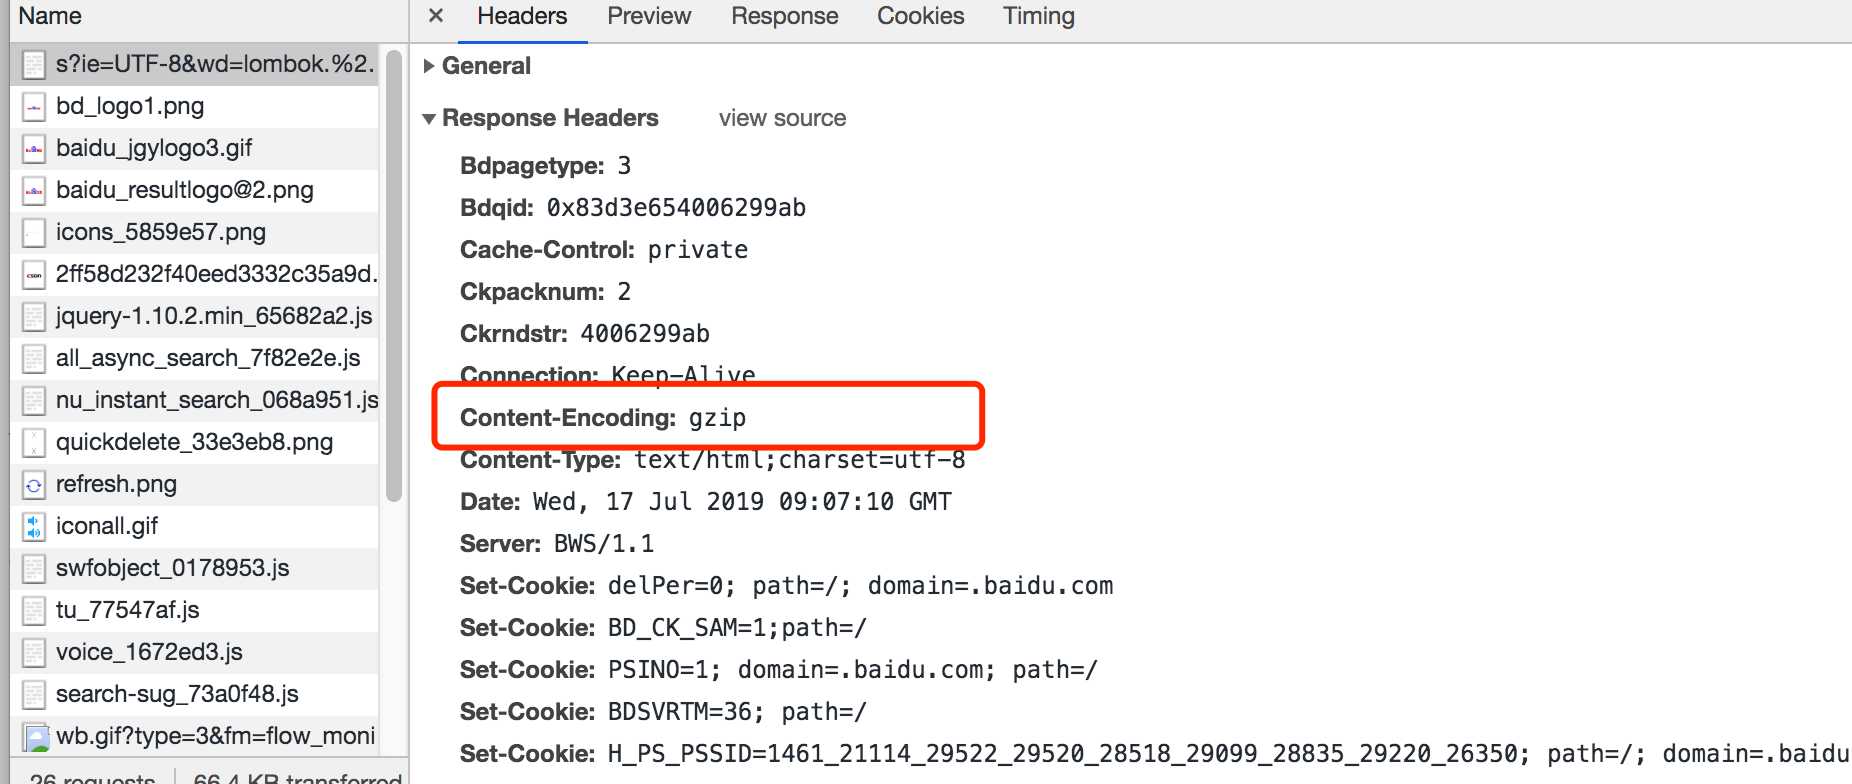Select iconall.gif request
The width and height of the screenshot is (1852, 784).
[194, 526]
